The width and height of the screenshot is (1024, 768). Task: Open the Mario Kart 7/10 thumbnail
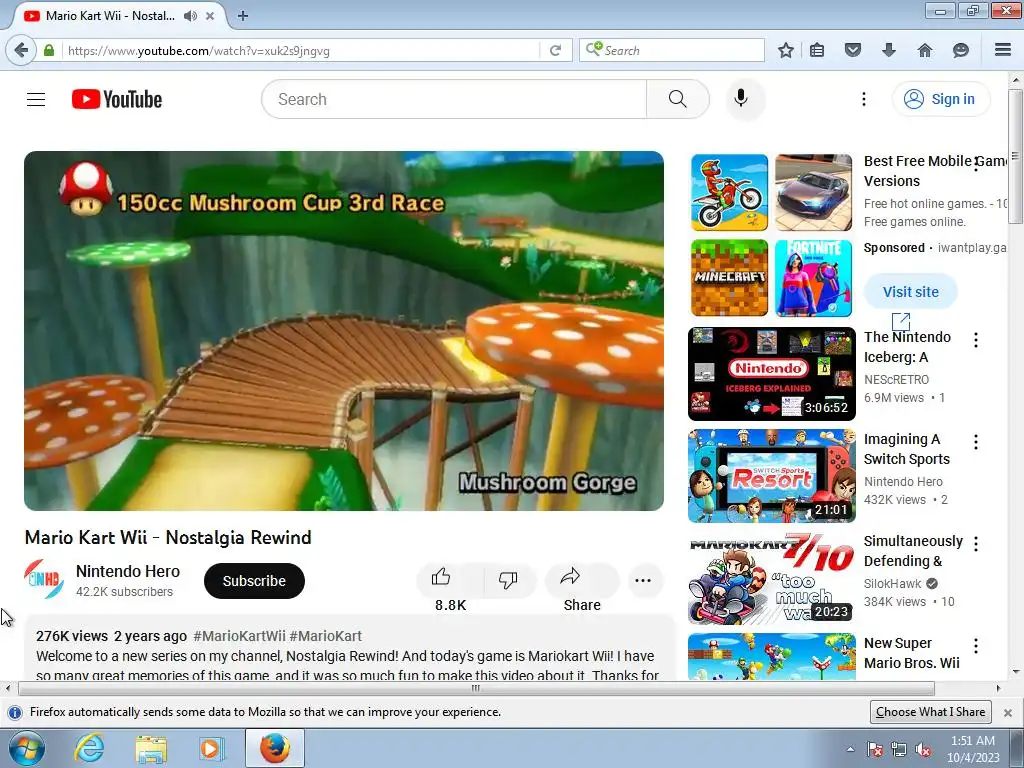[x=772, y=578]
